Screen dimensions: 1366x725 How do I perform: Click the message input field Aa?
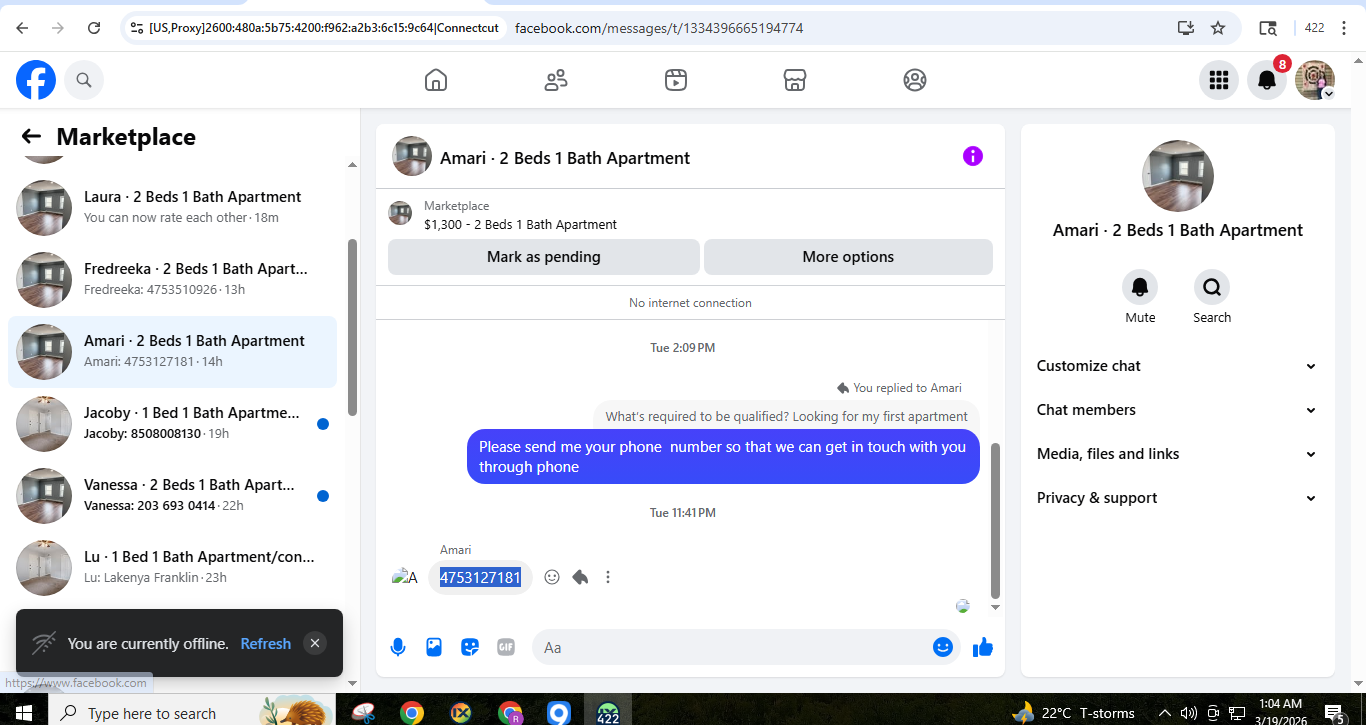tap(730, 647)
